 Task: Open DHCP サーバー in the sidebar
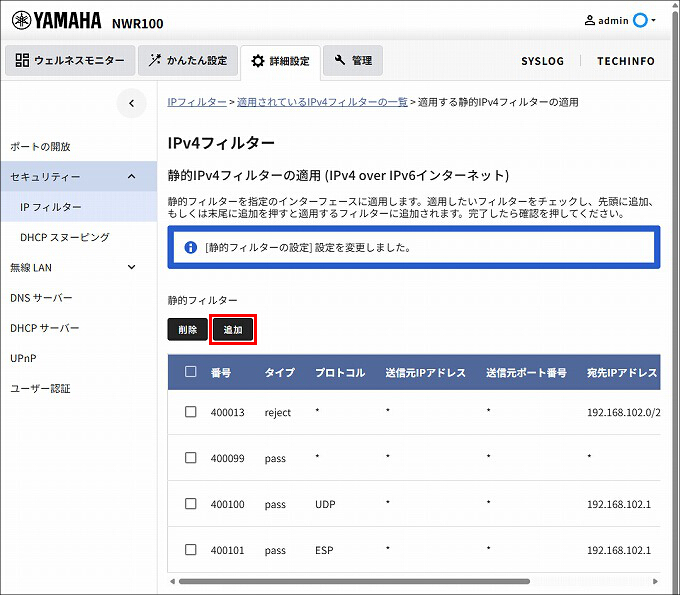(x=45, y=328)
